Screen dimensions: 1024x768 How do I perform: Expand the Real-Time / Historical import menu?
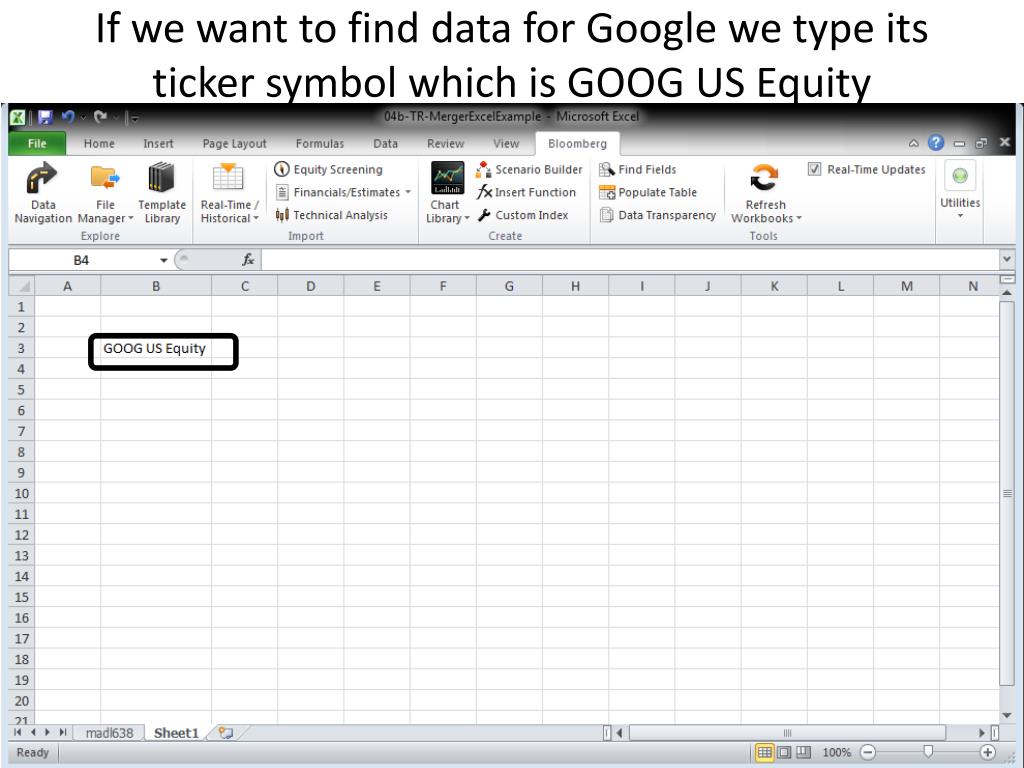pos(229,193)
